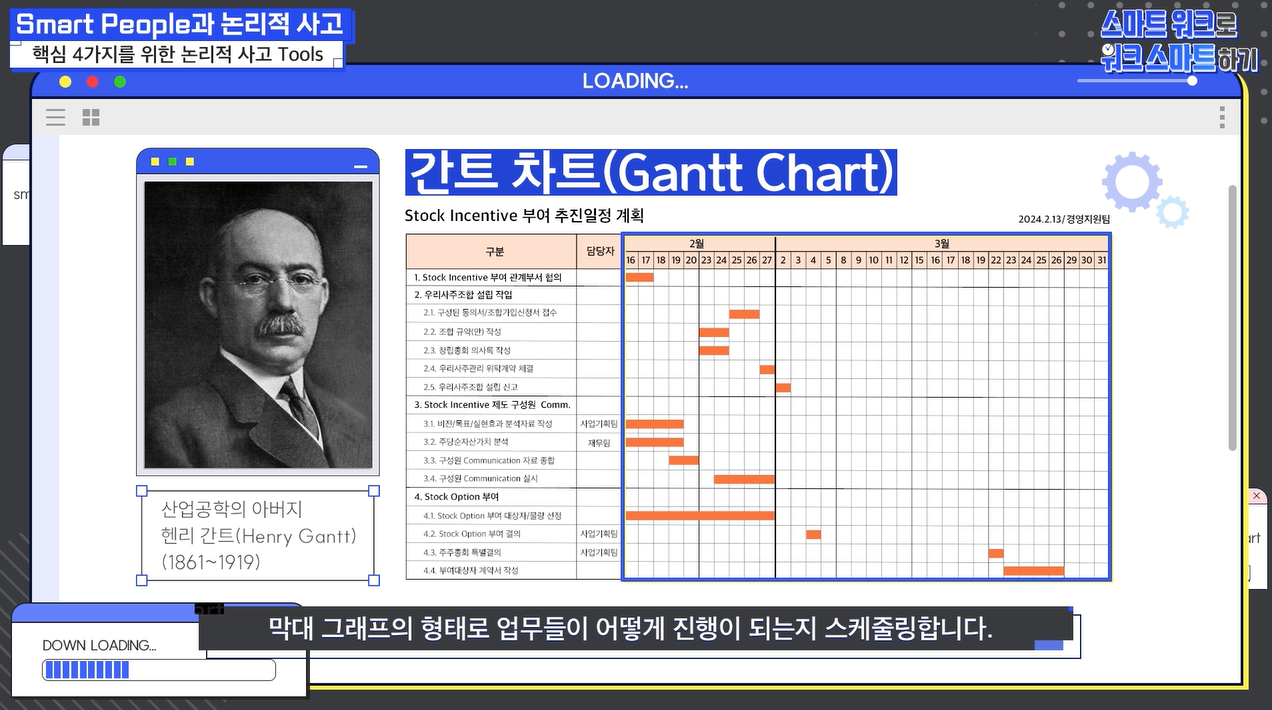Click the 구분 column header
This screenshot has height=710, width=1272.
pos(491,251)
